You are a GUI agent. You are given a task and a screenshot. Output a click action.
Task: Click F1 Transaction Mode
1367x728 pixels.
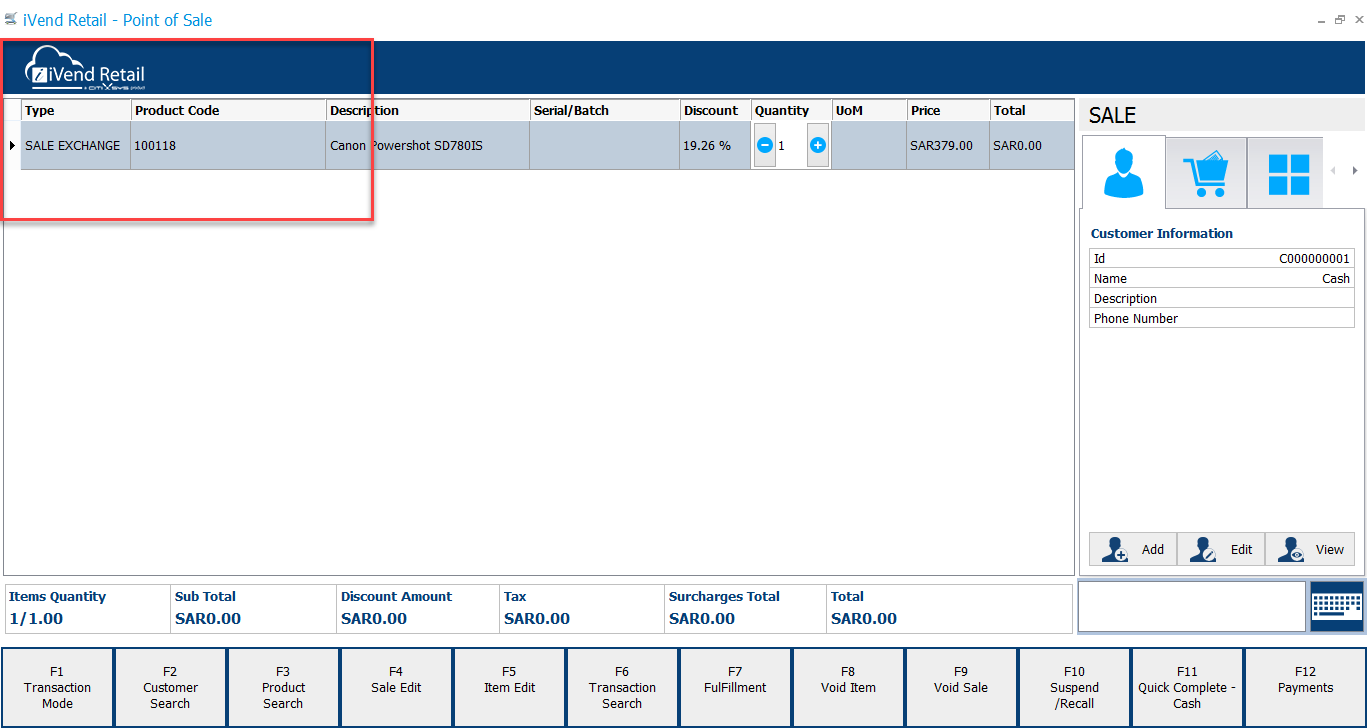pyautogui.click(x=57, y=687)
